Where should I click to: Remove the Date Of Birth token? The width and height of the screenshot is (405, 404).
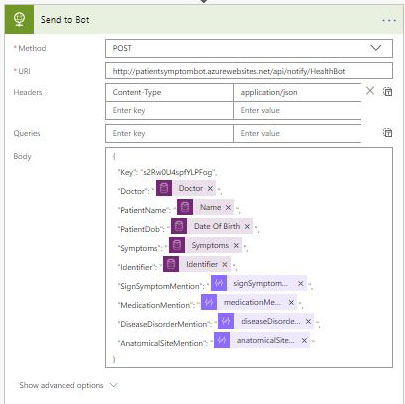pyautogui.click(x=247, y=226)
